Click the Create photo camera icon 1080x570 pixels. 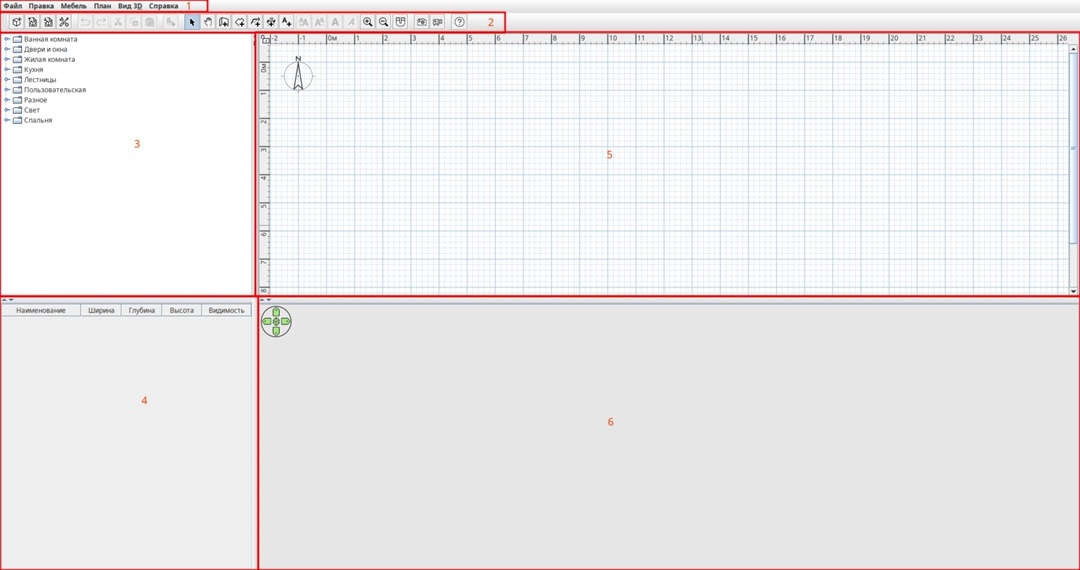click(422, 22)
